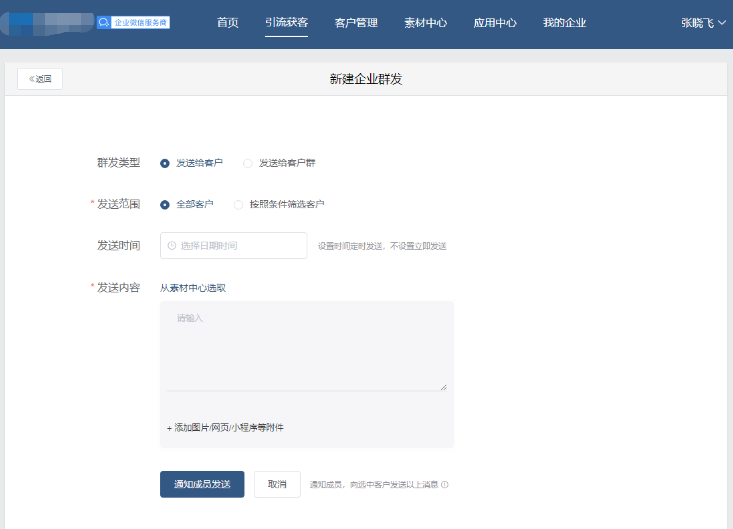This screenshot has width=733, height=529.
Task: Switch to the 应用中心 tab
Action: click(495, 23)
